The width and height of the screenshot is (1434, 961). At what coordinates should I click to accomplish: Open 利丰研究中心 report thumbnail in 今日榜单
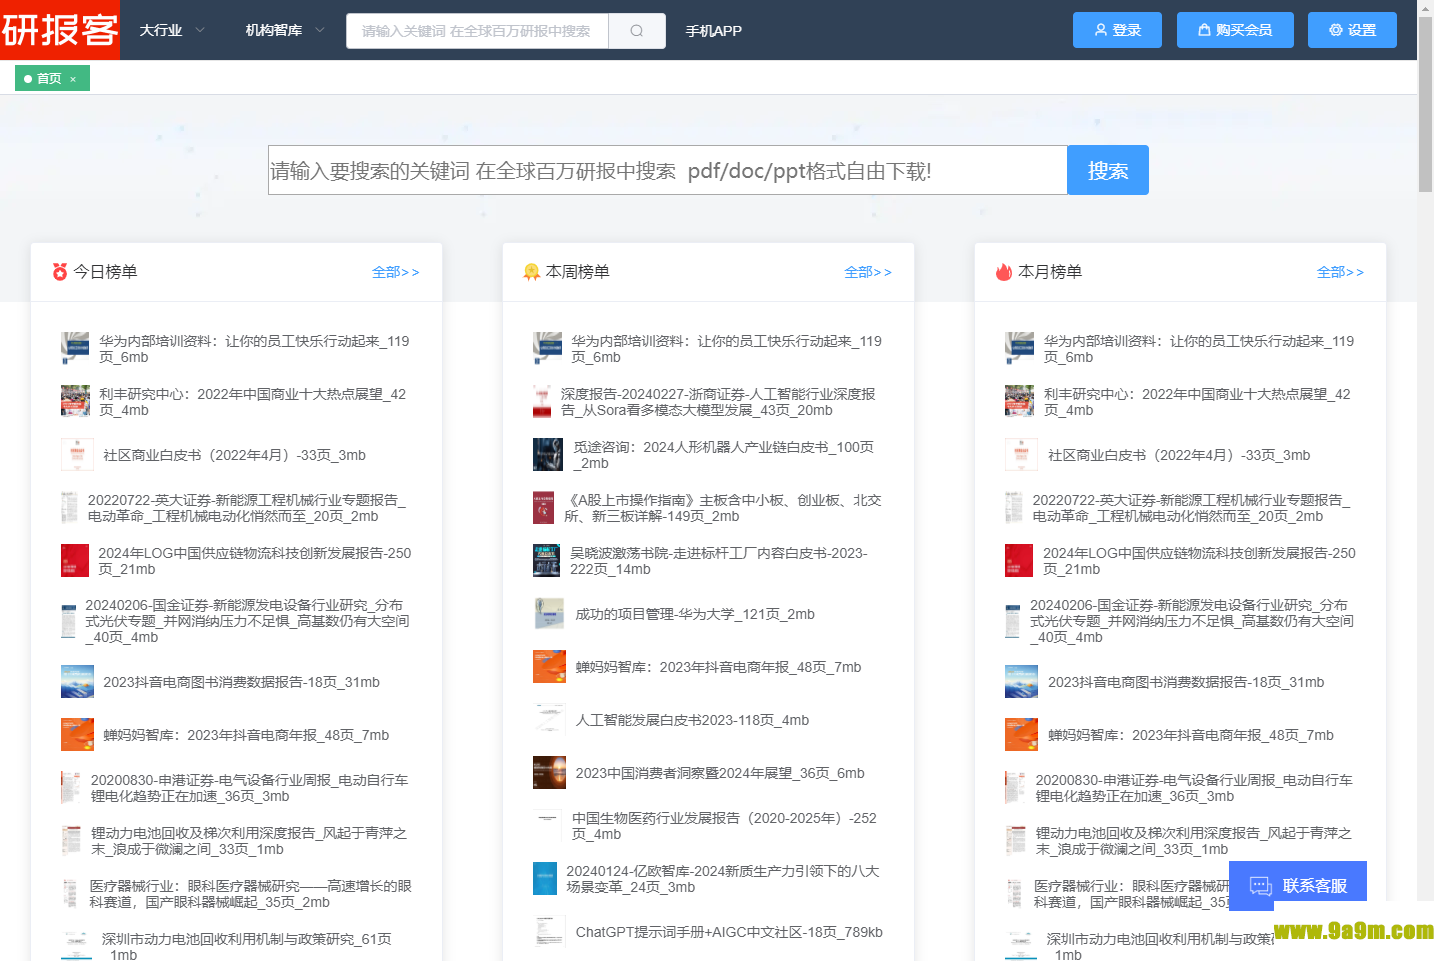pos(75,401)
